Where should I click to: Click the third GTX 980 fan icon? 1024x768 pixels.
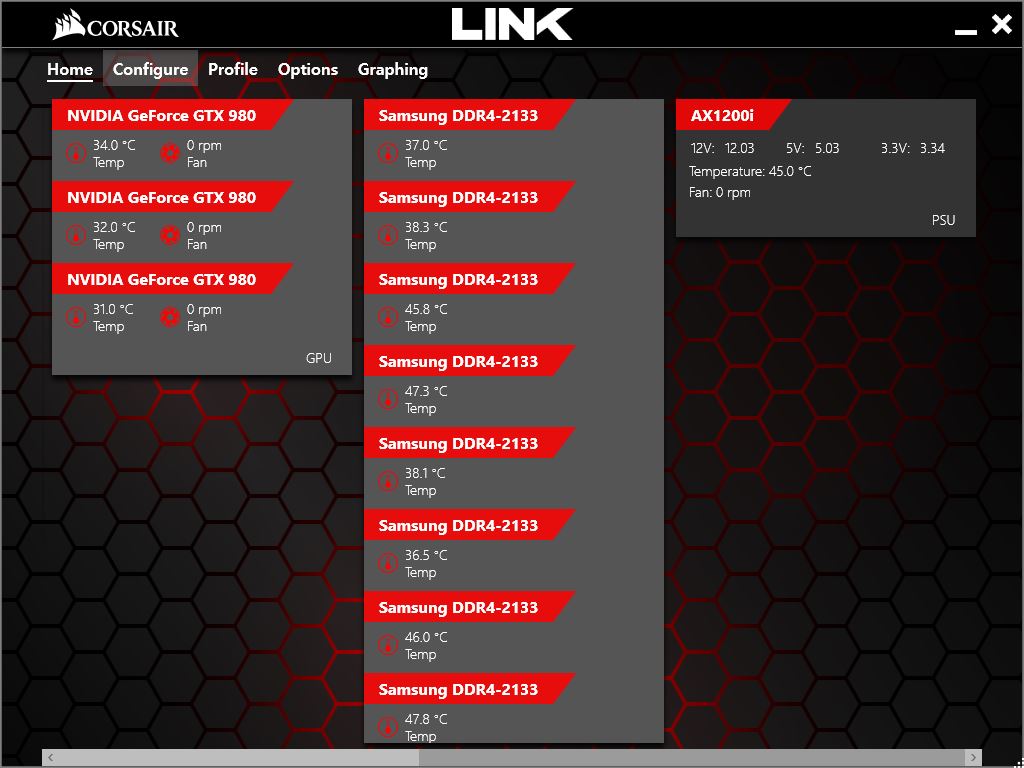click(x=170, y=317)
